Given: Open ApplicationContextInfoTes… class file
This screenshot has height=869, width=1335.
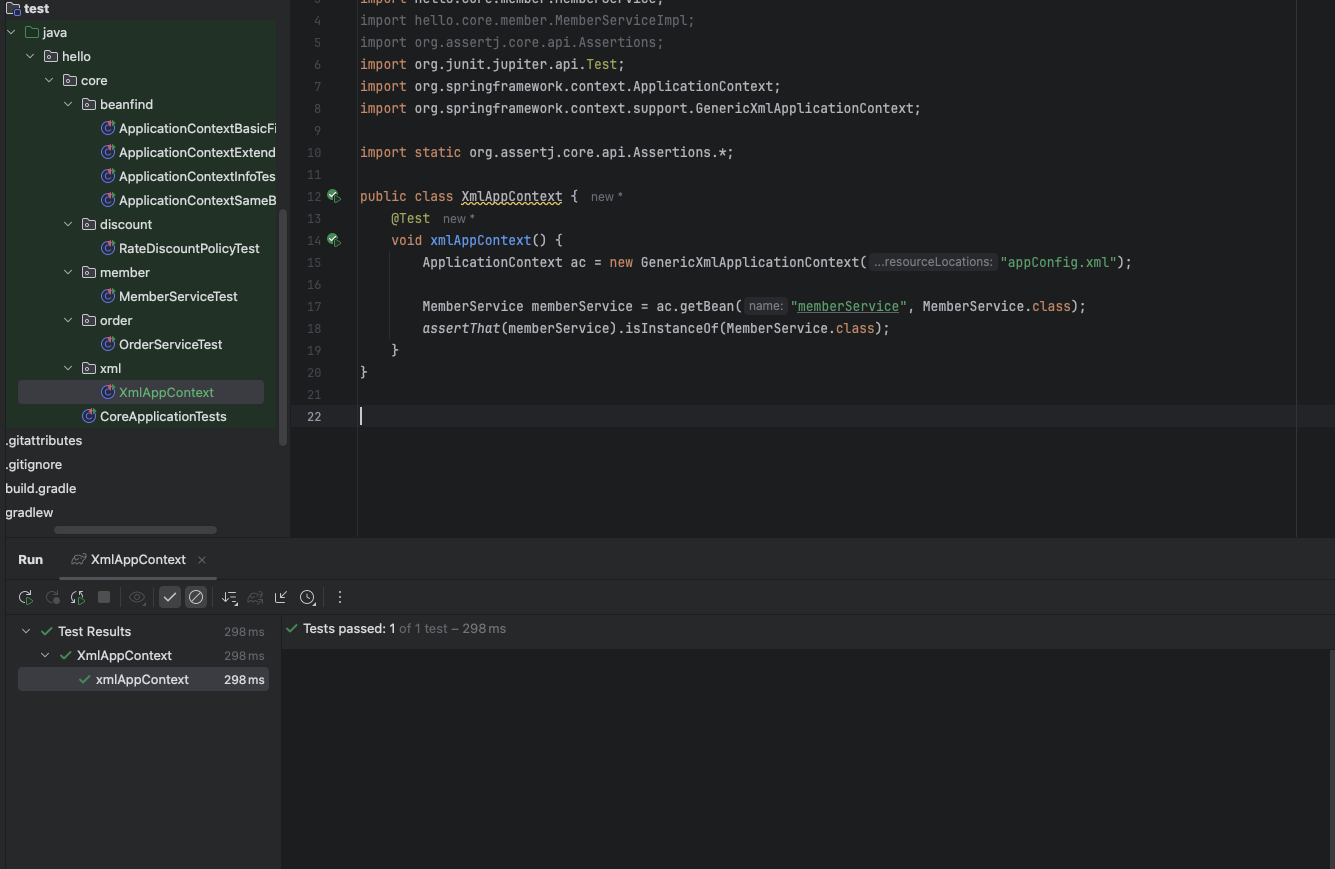Looking at the screenshot, I should (197, 177).
